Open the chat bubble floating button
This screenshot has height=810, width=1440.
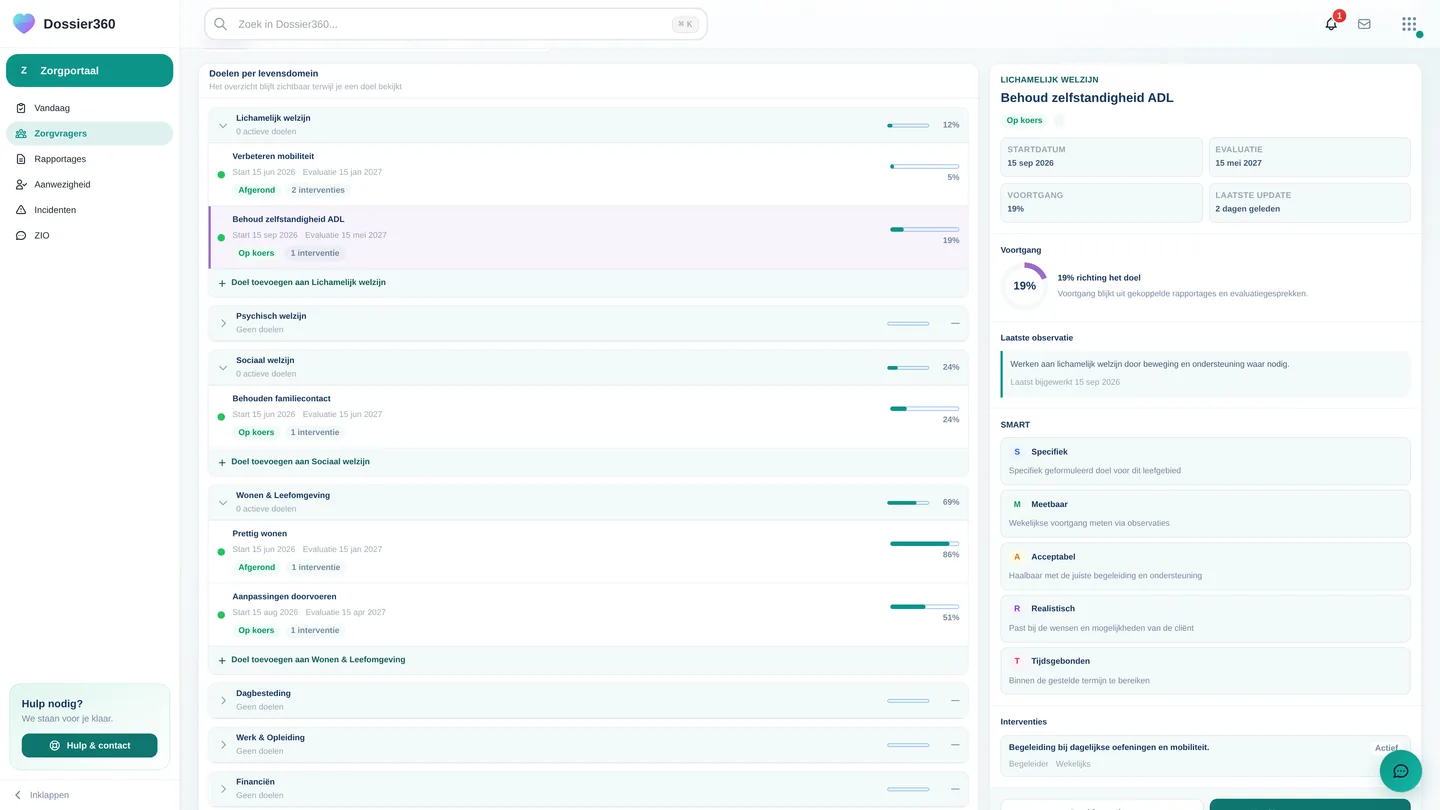[1401, 771]
